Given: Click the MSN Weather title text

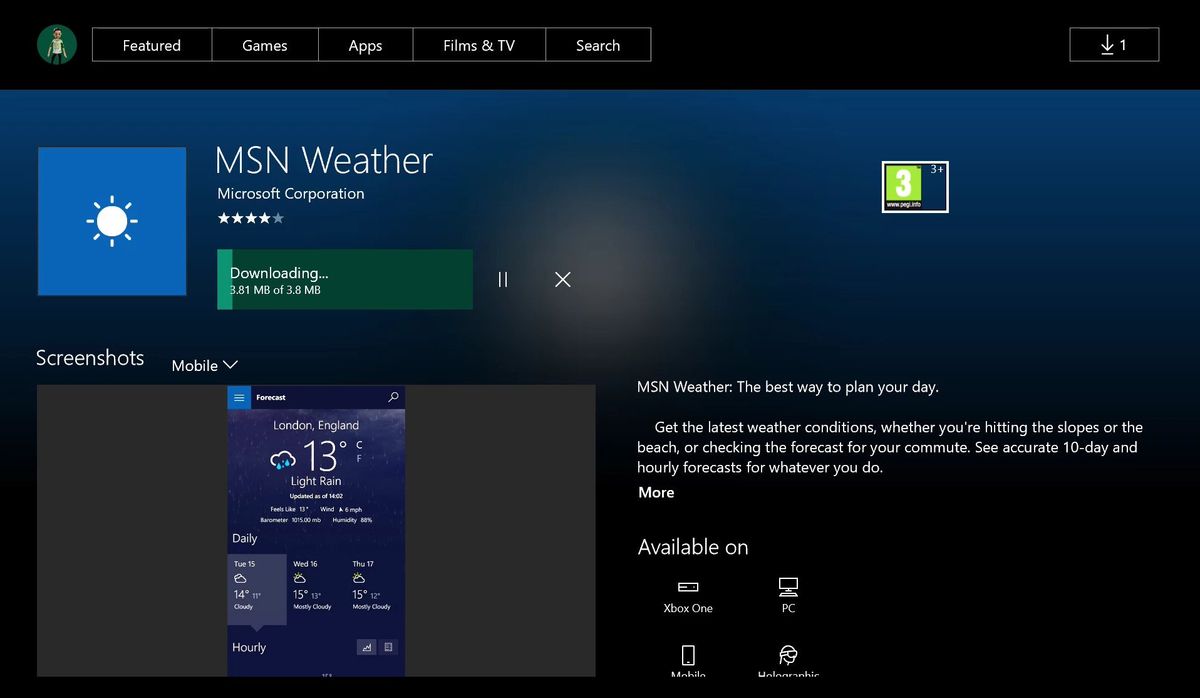Looking at the screenshot, I should [x=324, y=160].
